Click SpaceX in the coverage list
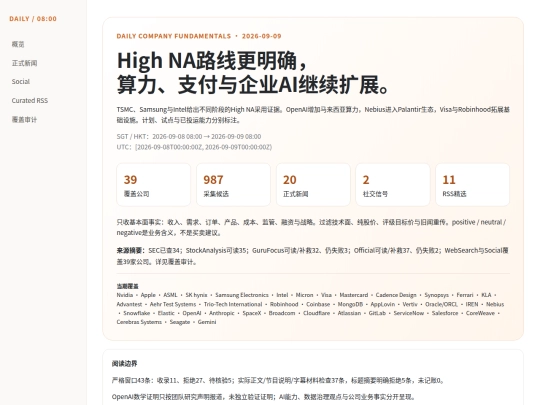The image size is (540, 405). point(252,313)
